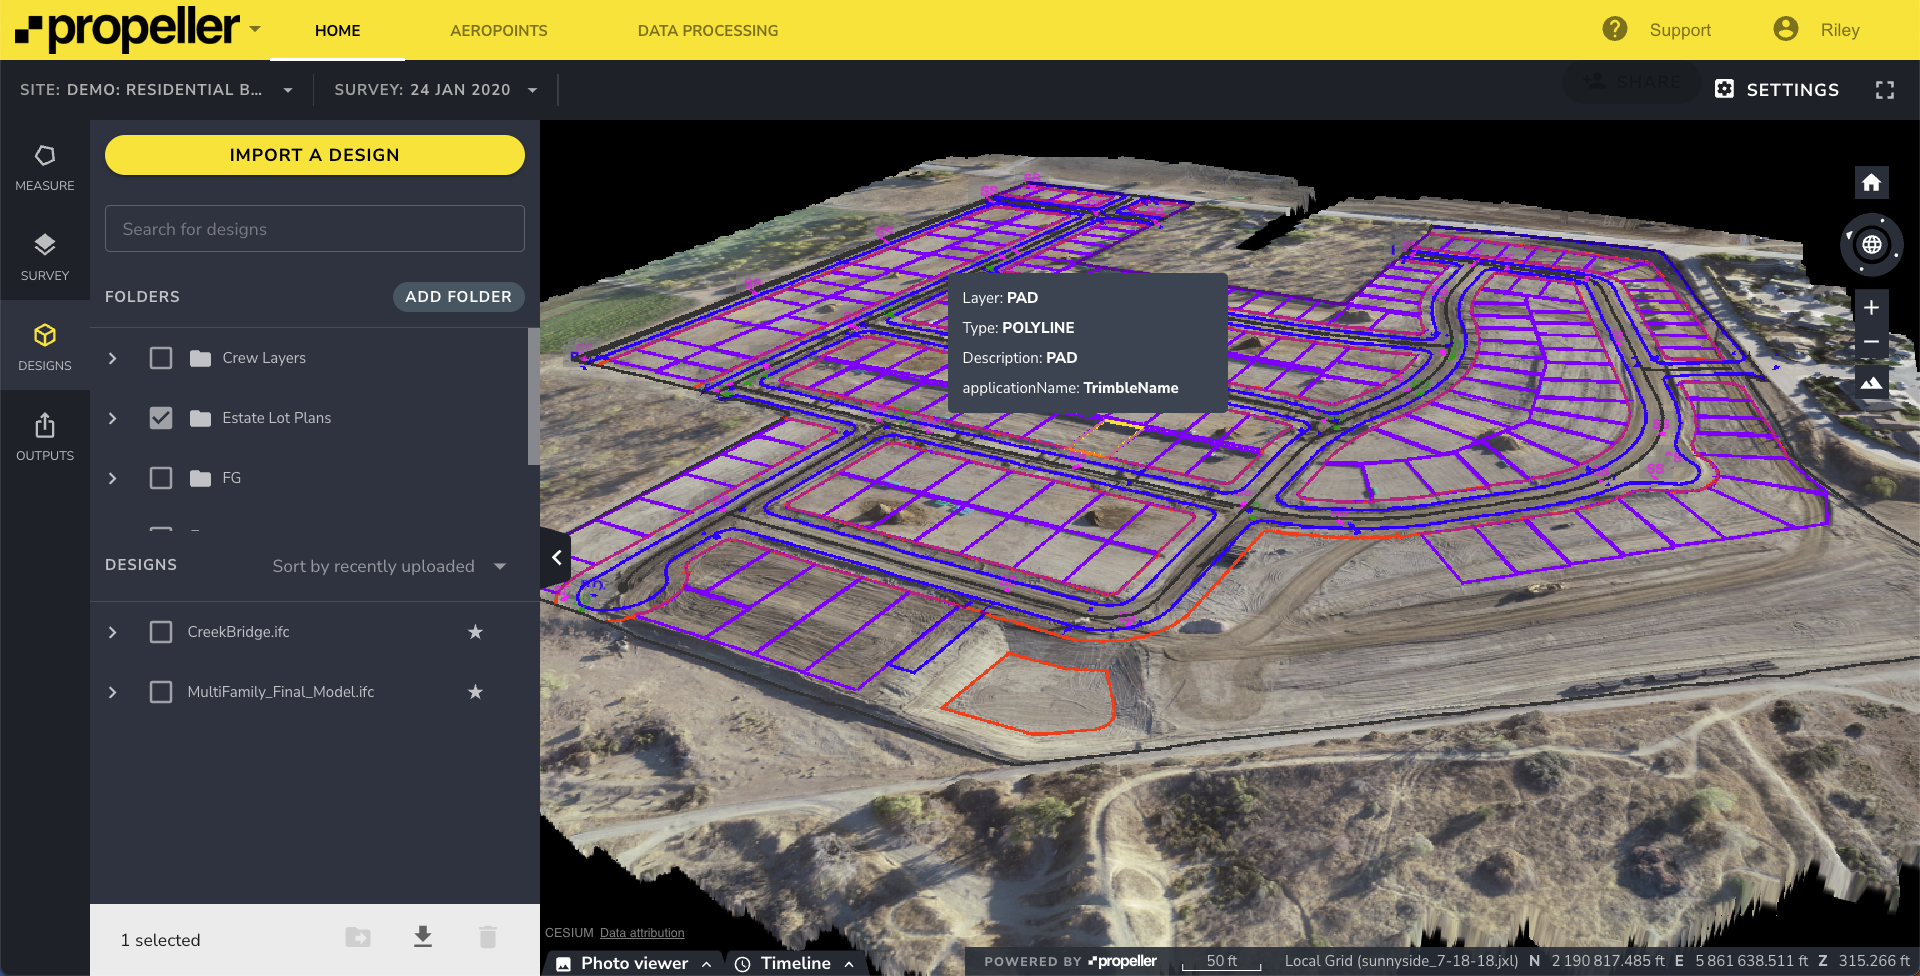Select the CreekBridge.ifc design name
1920x976 pixels.
pos(239,632)
